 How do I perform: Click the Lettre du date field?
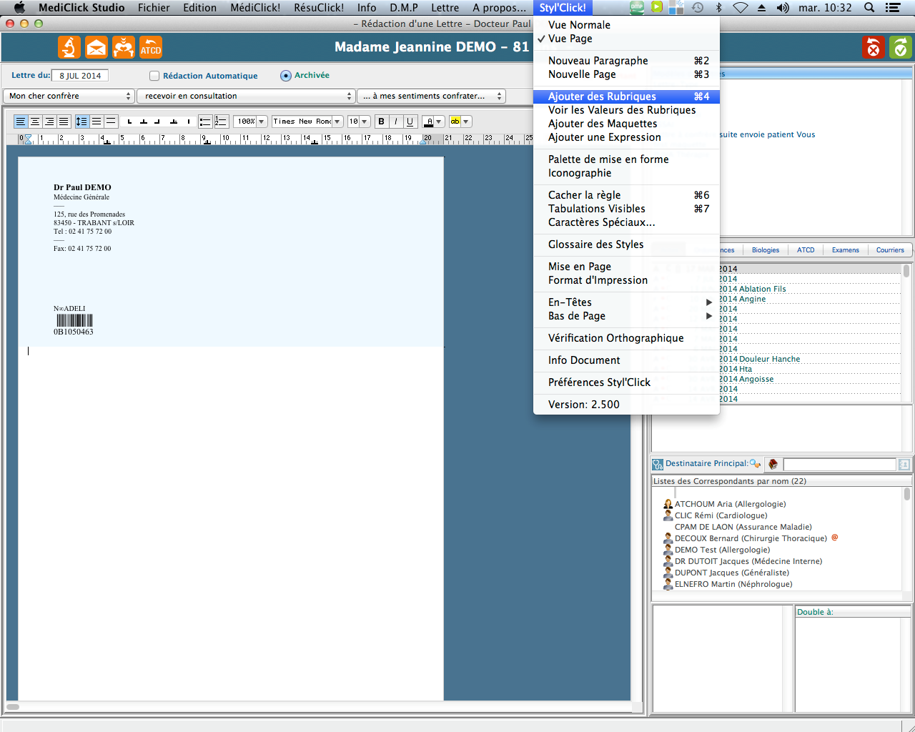tap(80, 76)
